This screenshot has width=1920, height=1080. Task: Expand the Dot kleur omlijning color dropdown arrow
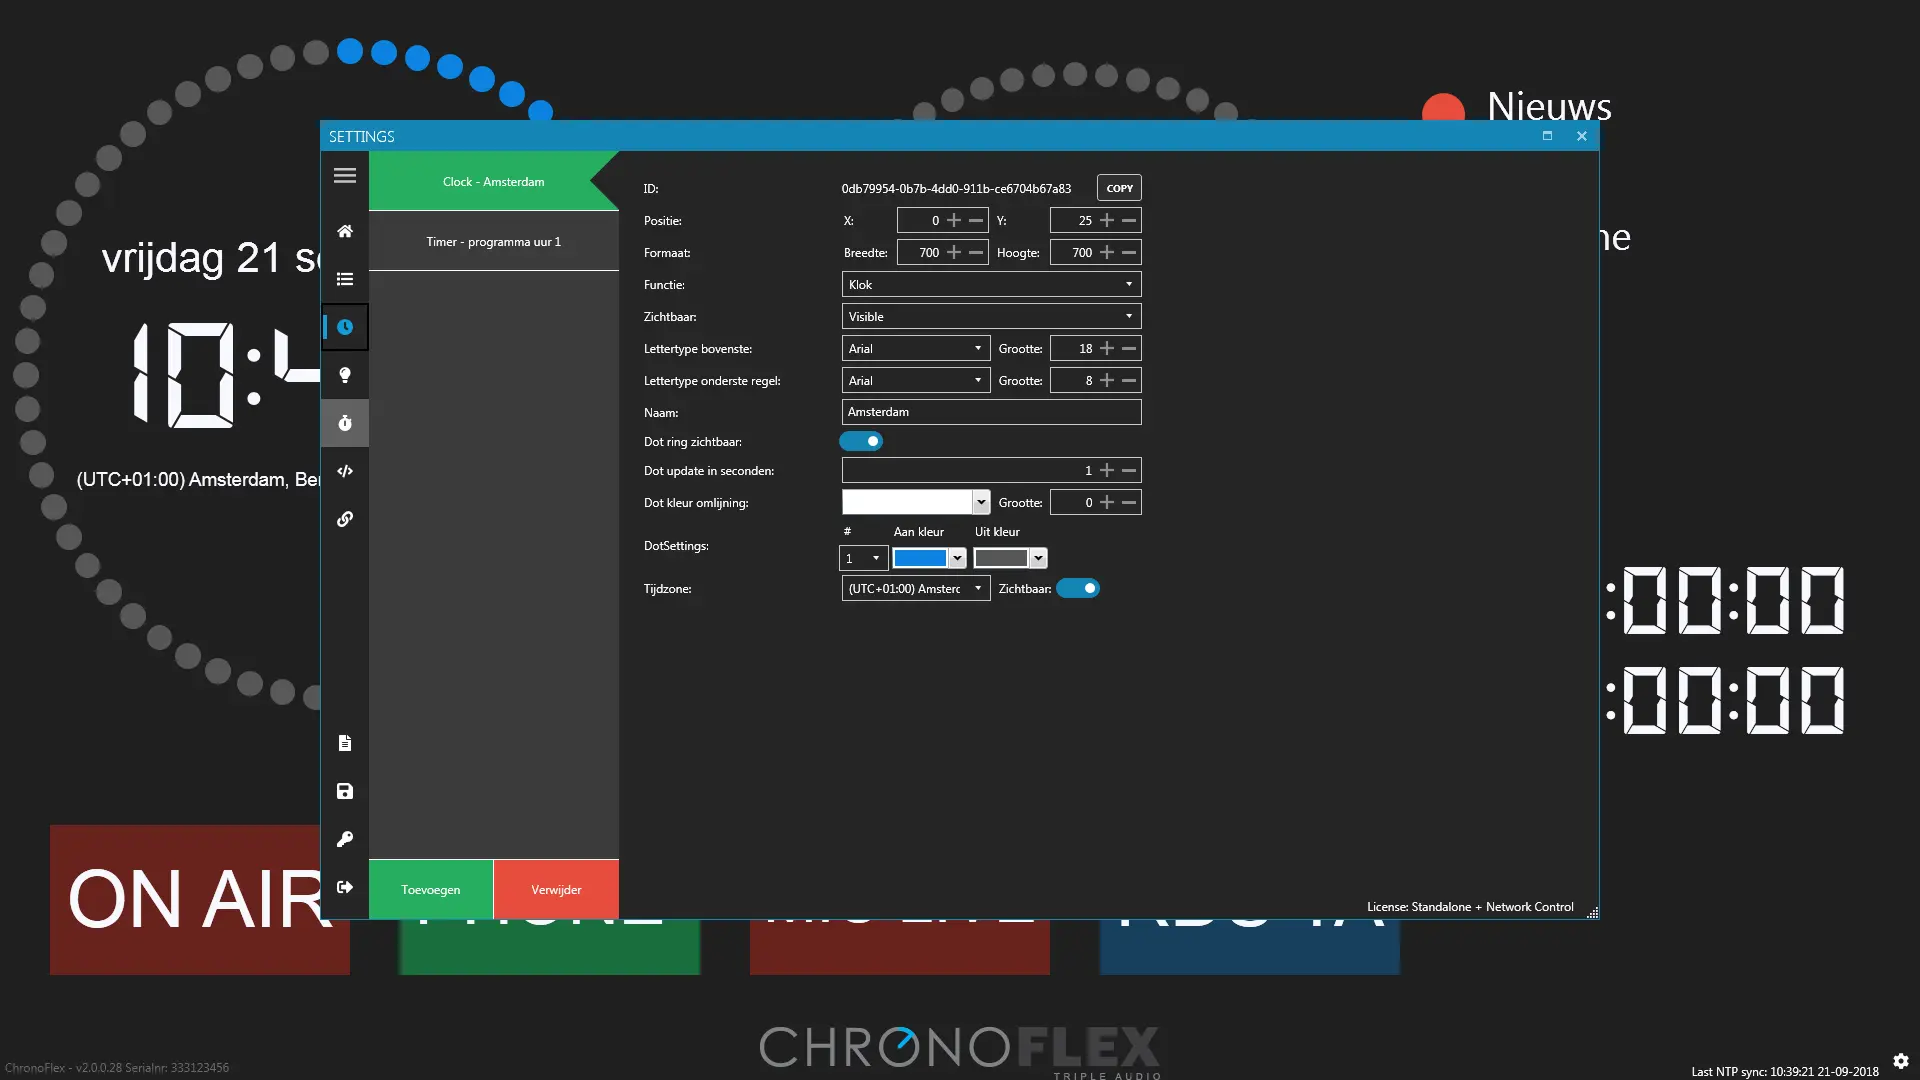pyautogui.click(x=981, y=502)
